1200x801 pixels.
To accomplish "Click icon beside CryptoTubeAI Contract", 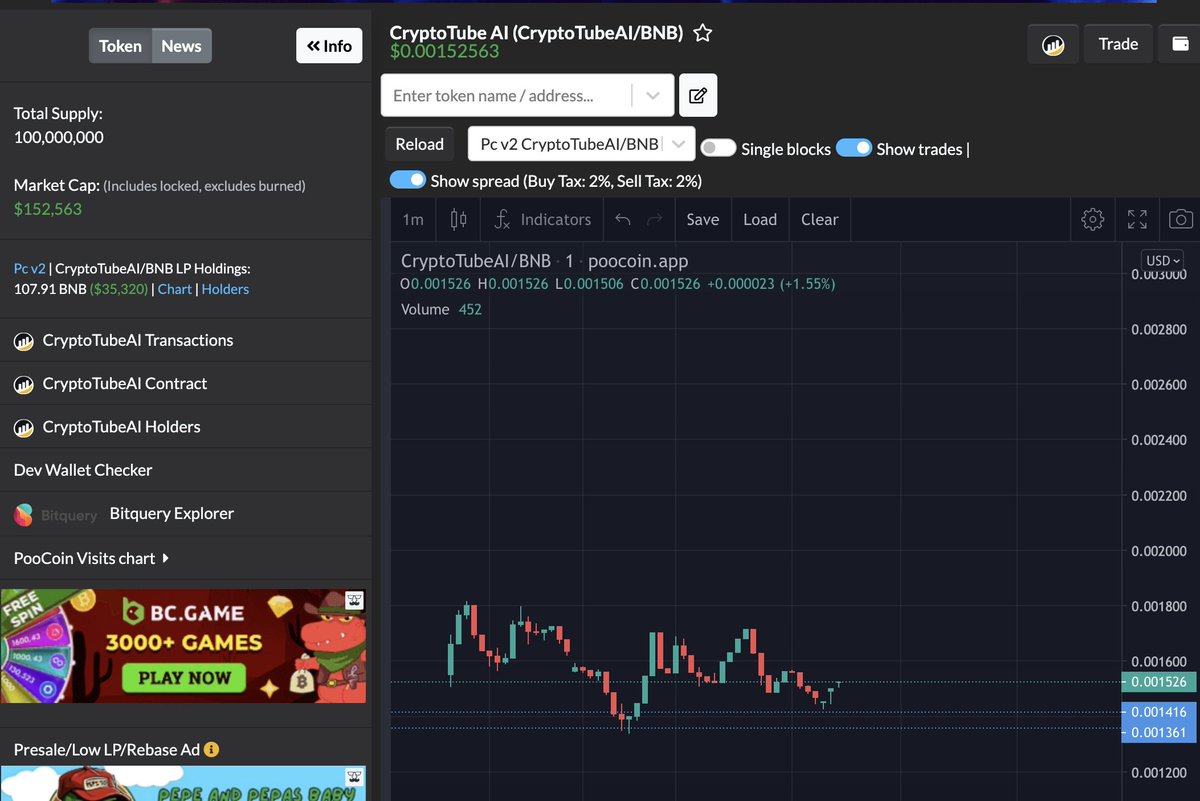I will click(24, 384).
